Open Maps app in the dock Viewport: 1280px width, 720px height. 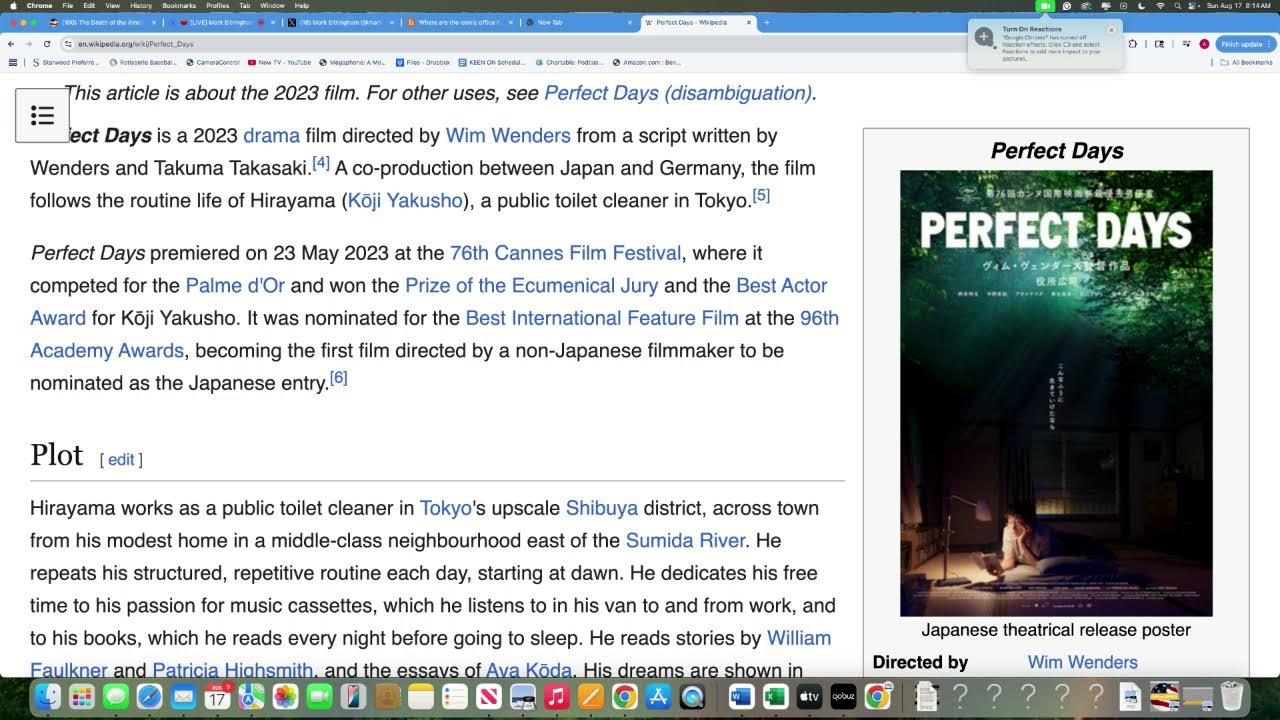click(x=251, y=696)
